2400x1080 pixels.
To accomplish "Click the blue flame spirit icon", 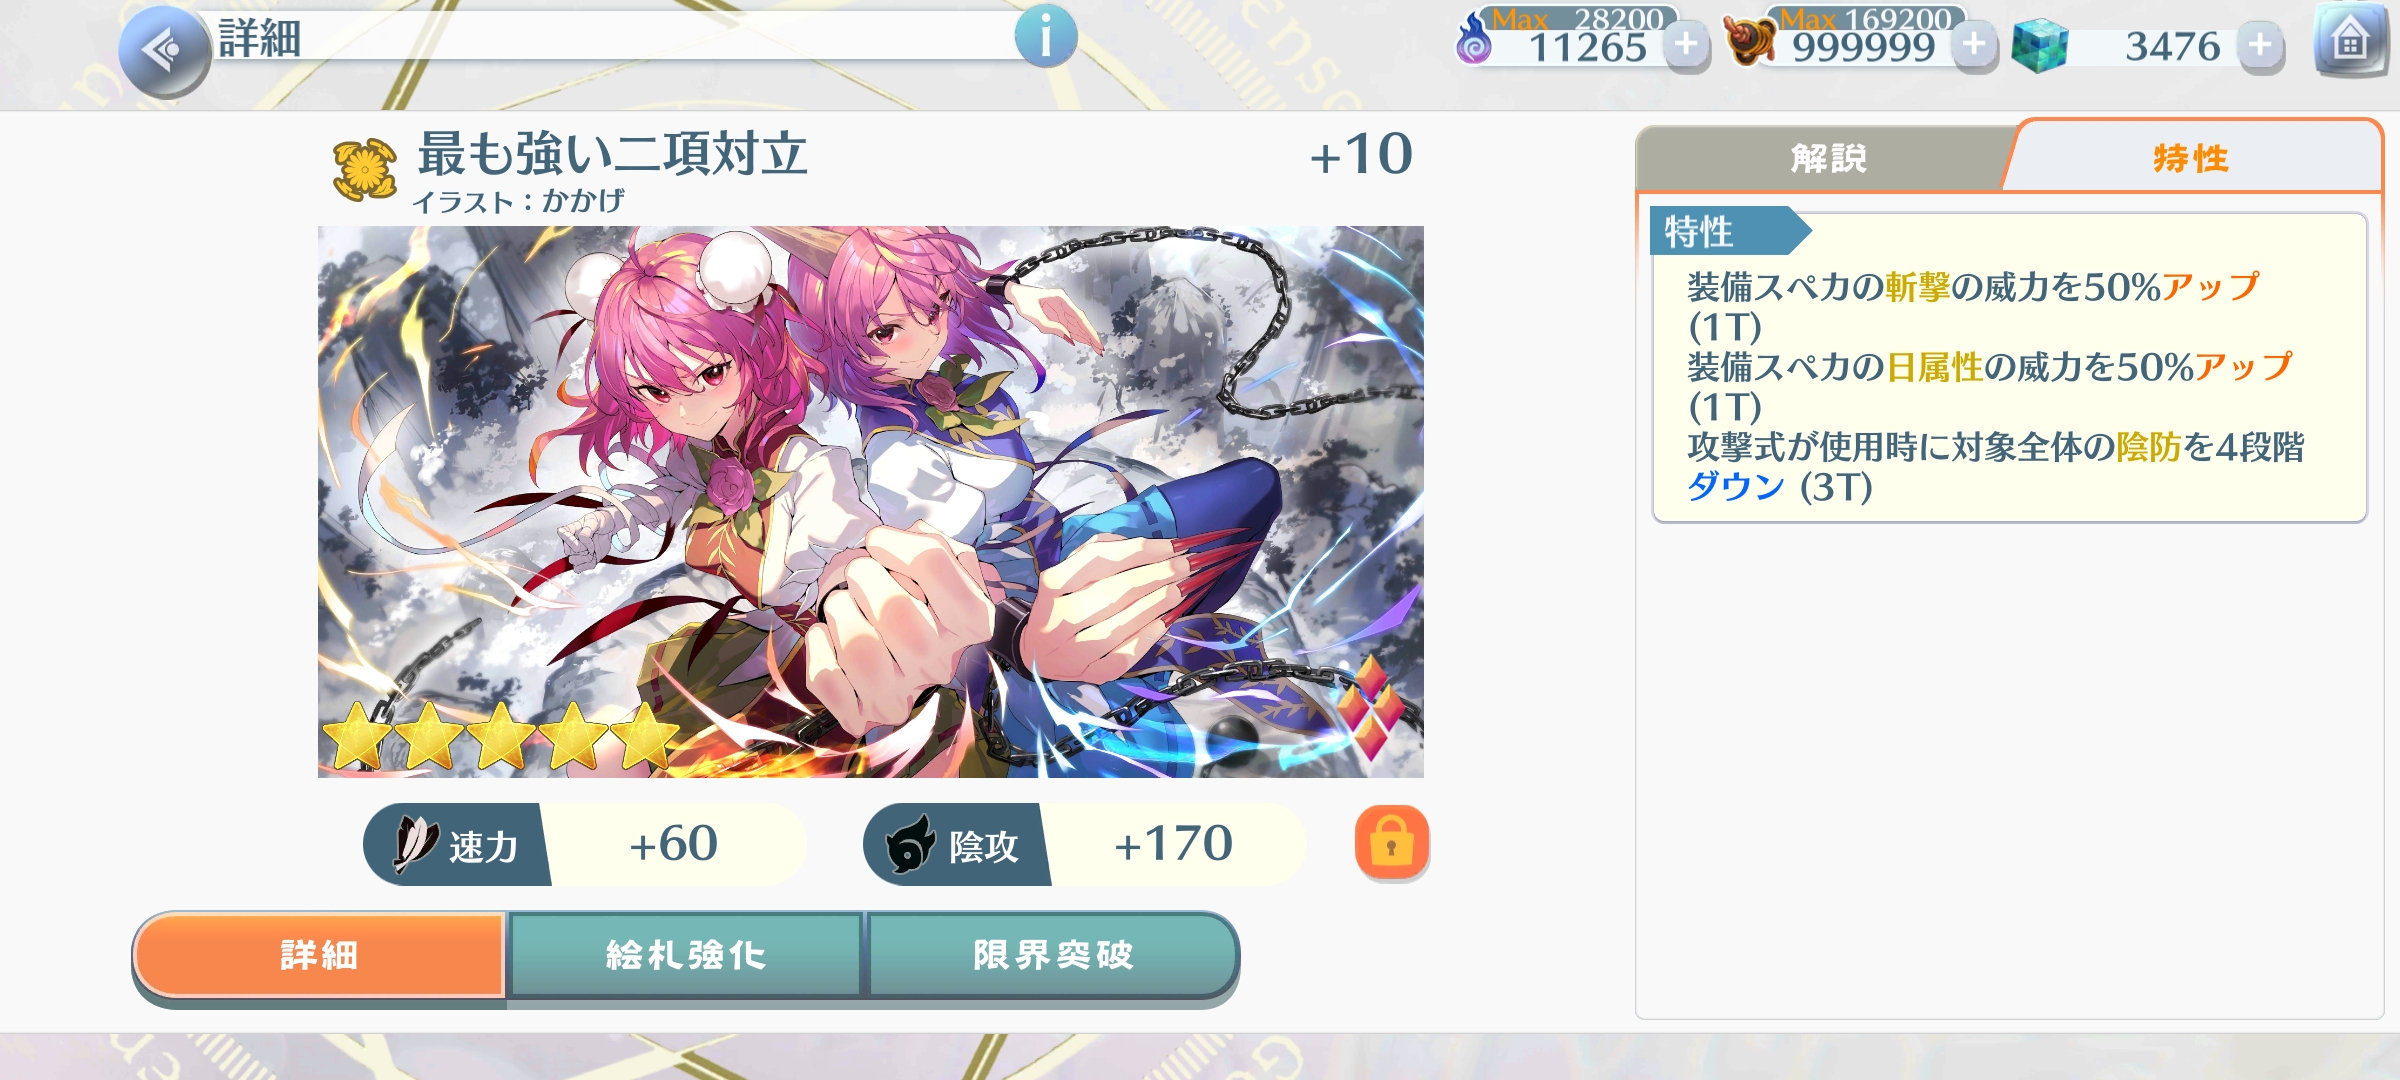I will tap(1474, 40).
